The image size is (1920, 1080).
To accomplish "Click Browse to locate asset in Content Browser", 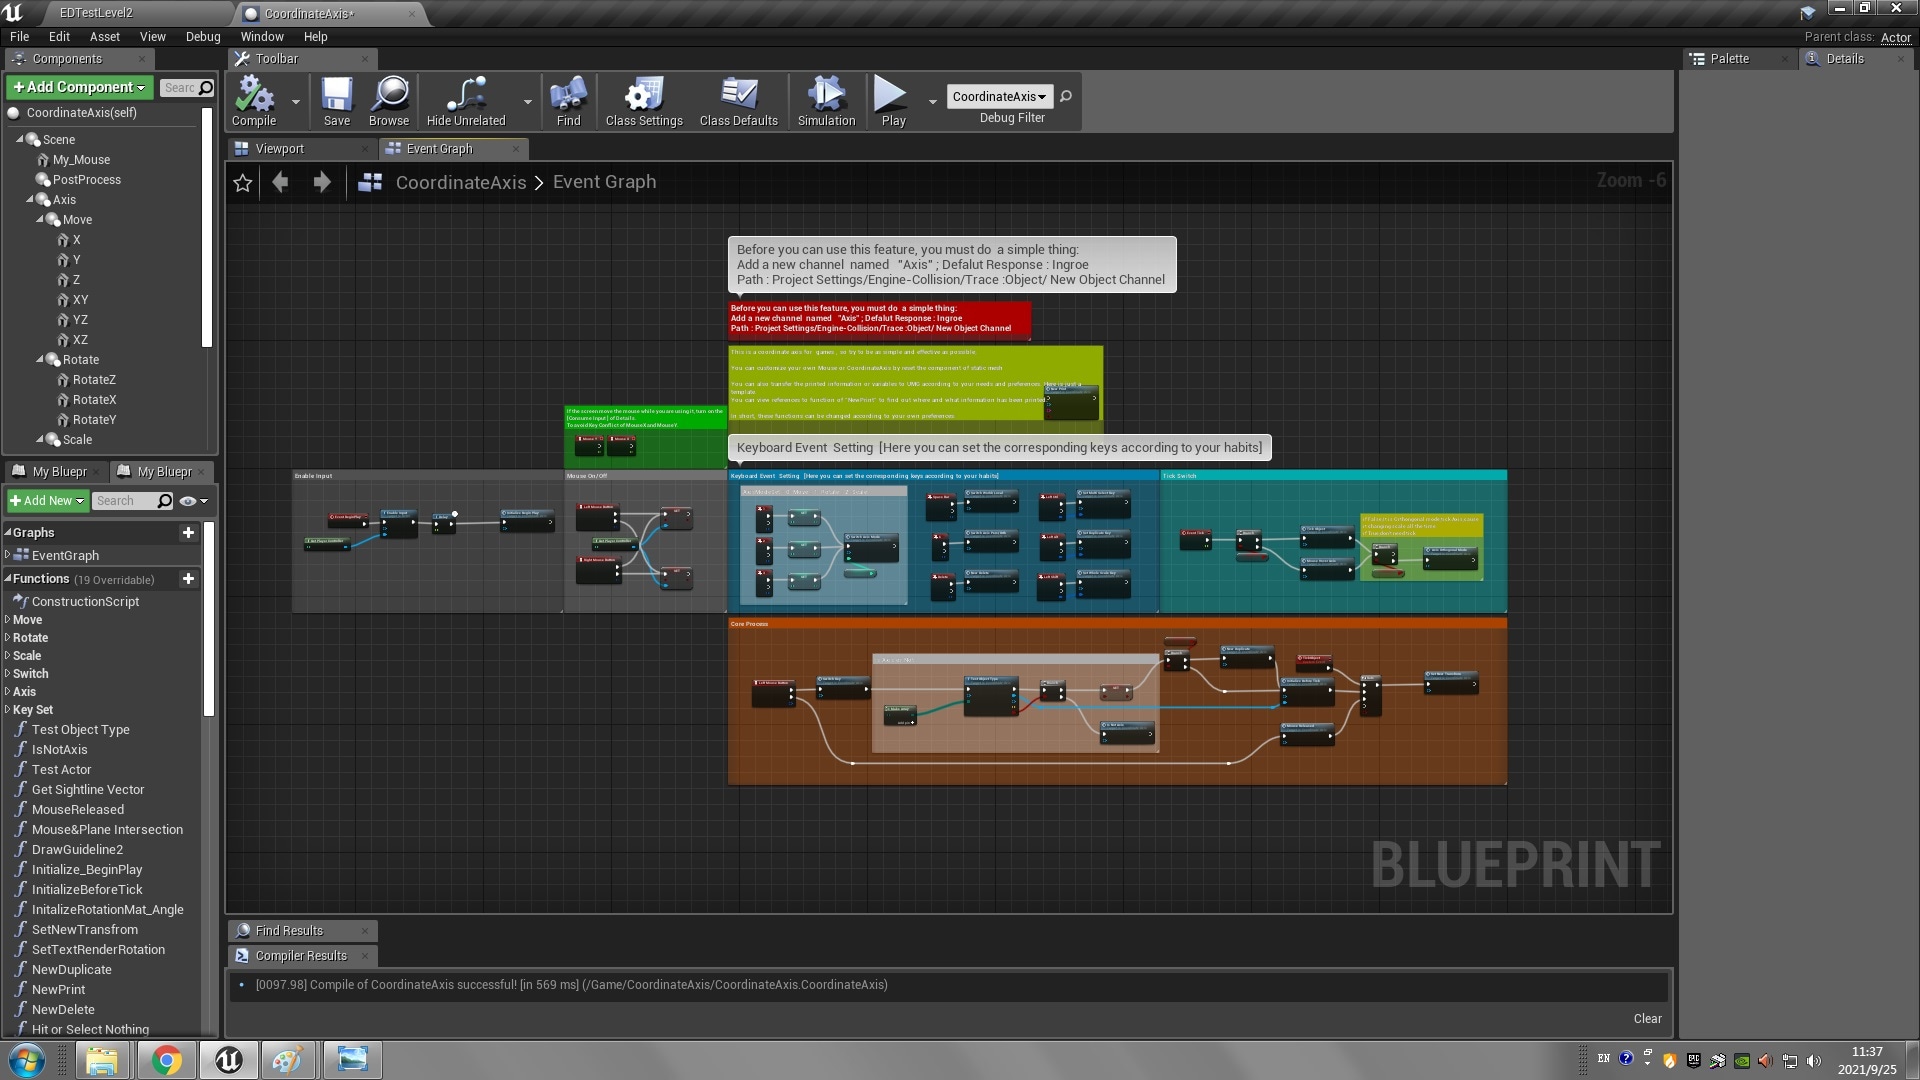I will click(389, 99).
